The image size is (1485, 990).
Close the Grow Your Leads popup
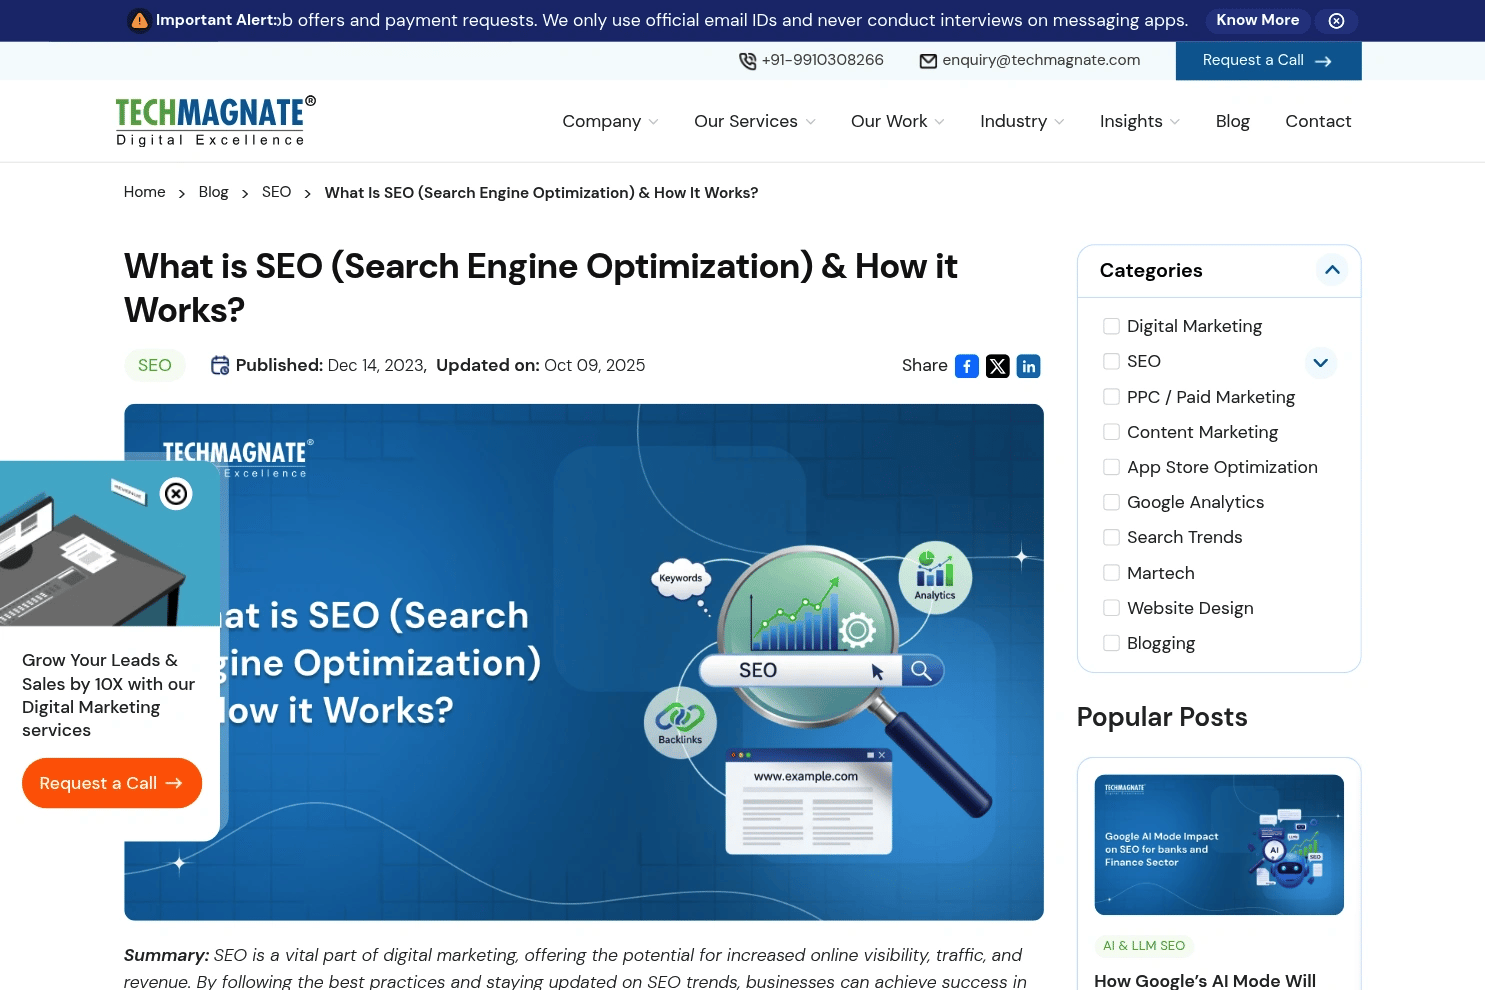(176, 494)
